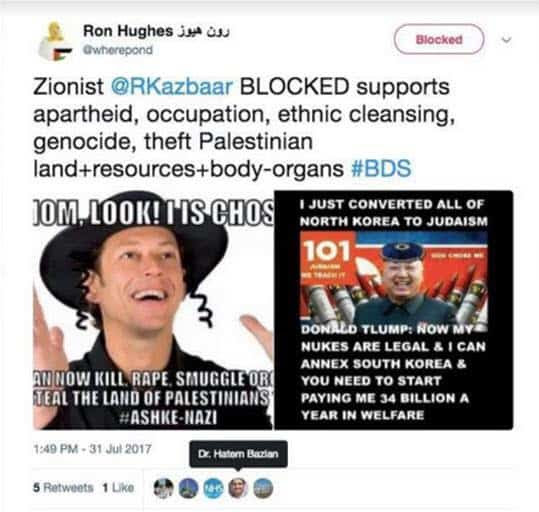Image resolution: width=539 pixels, height=512 pixels.
Task: Open the first liker avatar showing a group photo
Action: (163, 488)
